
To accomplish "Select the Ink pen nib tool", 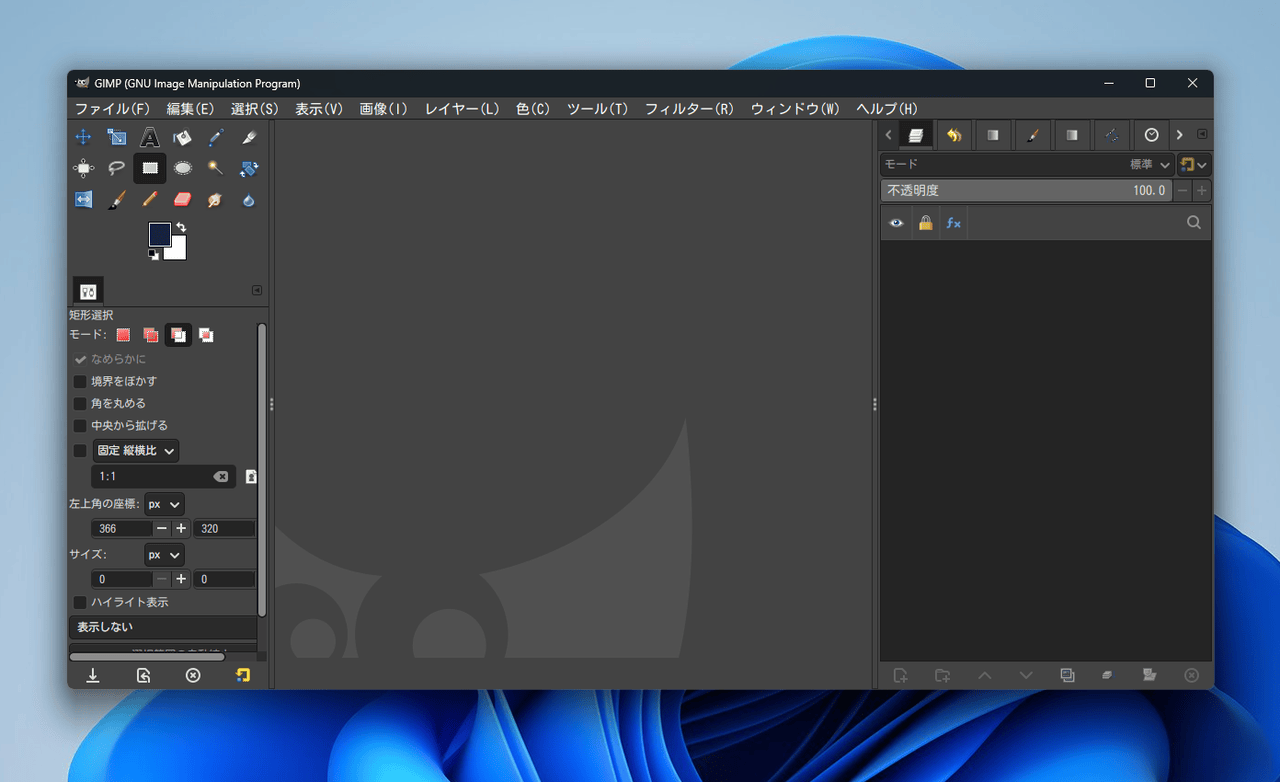I will (x=249, y=137).
